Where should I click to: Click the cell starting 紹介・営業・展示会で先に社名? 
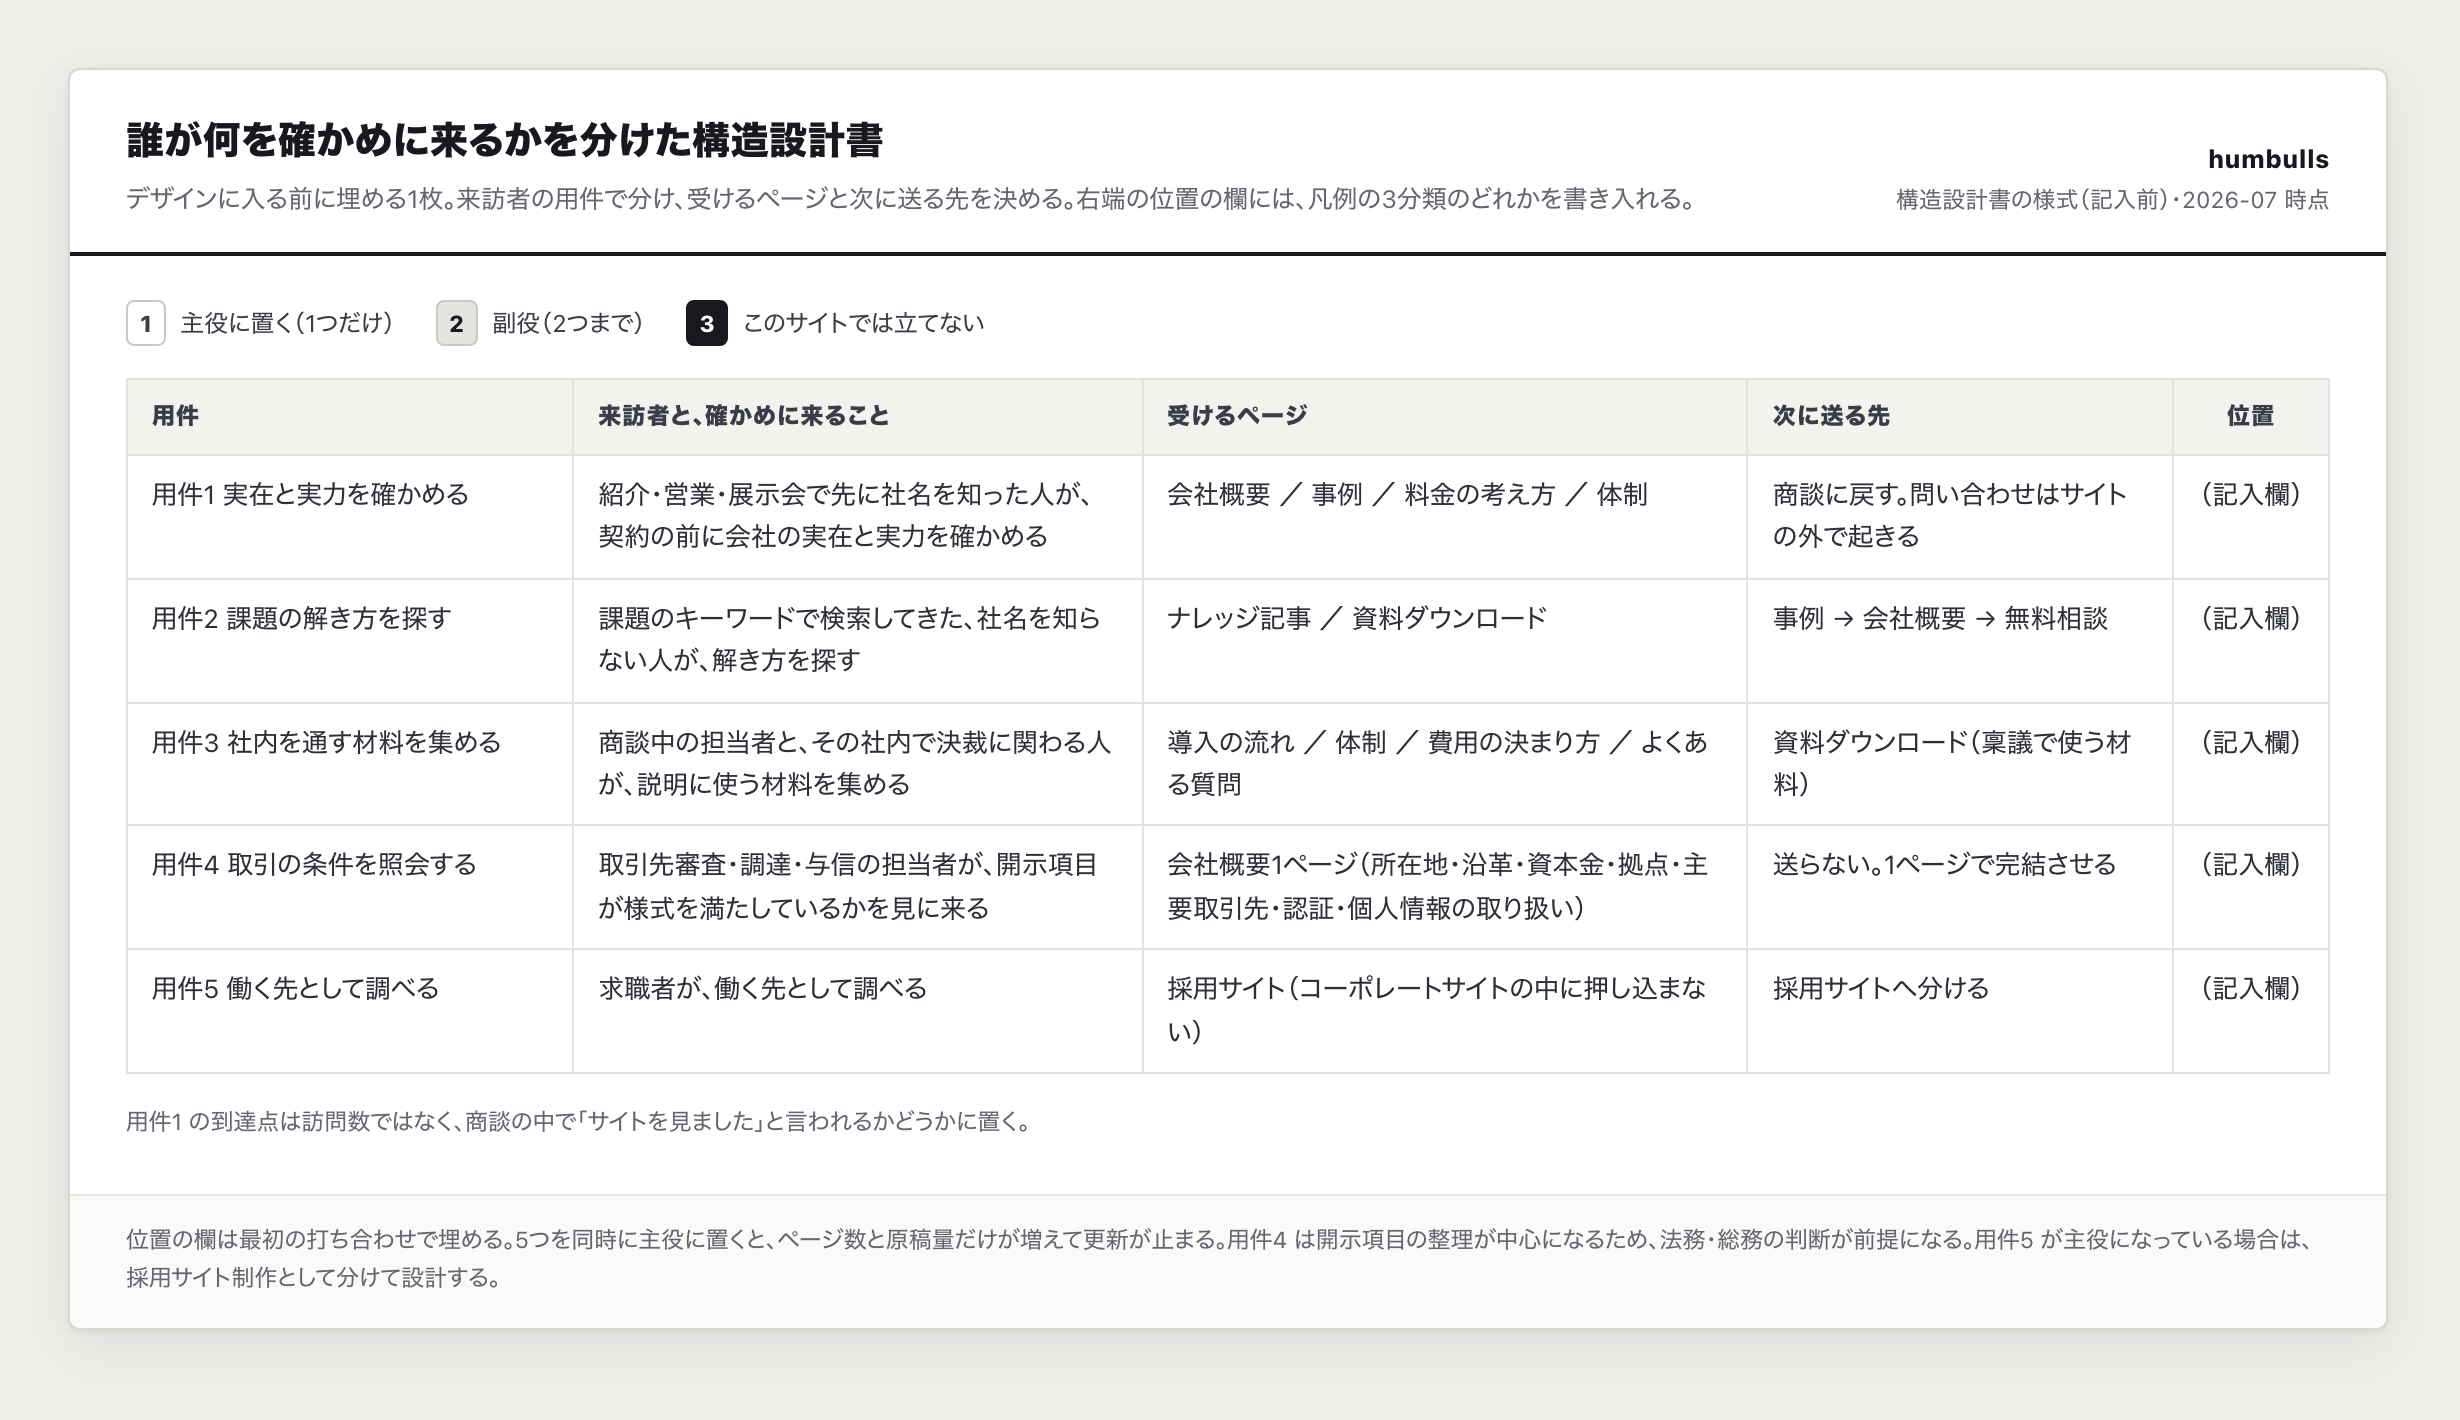[858, 517]
